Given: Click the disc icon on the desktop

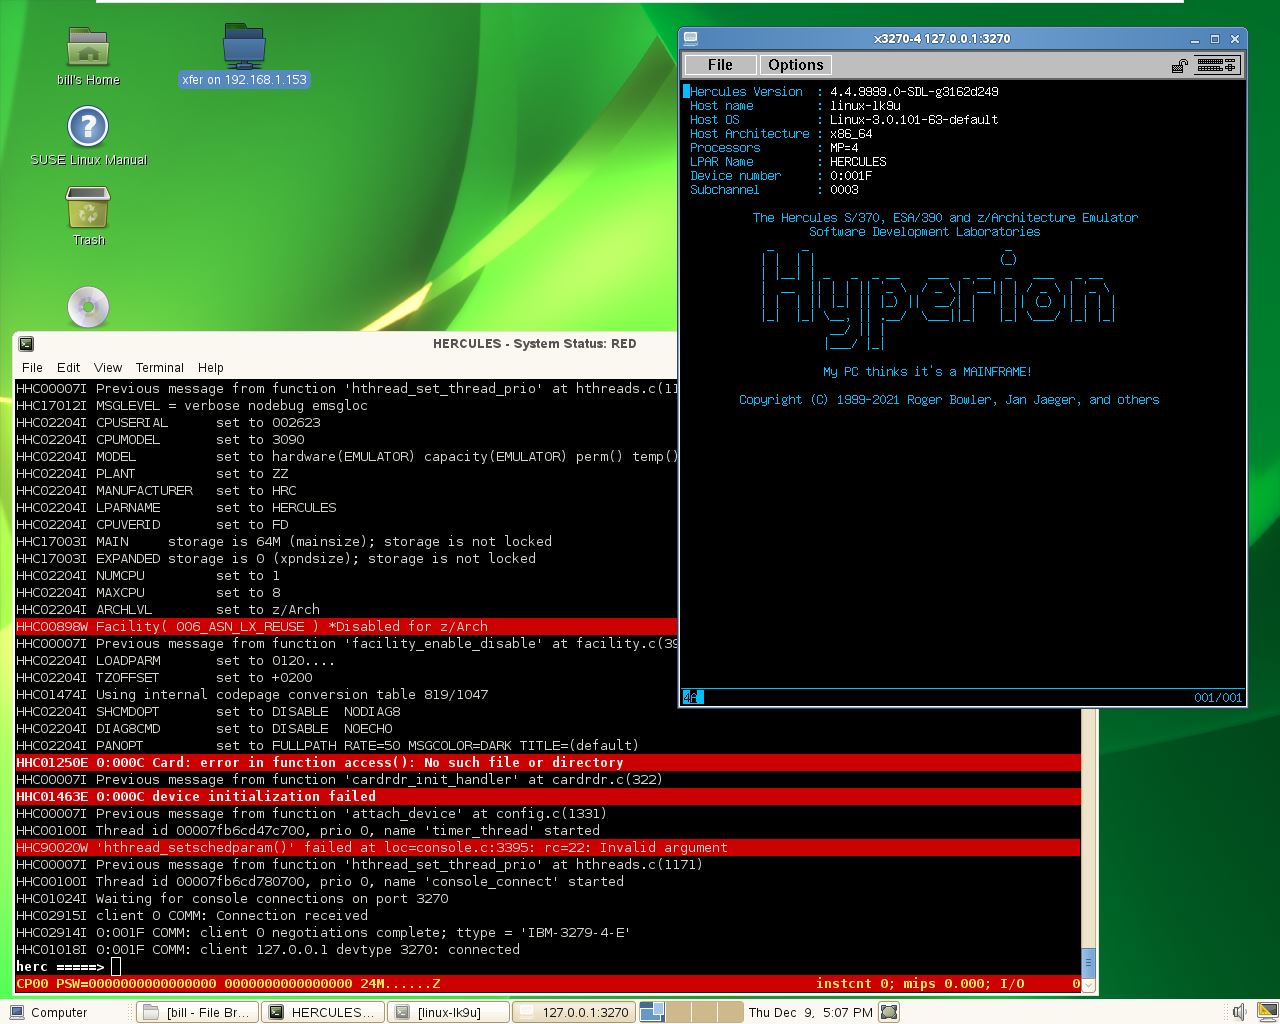Looking at the screenshot, I should (x=87, y=307).
